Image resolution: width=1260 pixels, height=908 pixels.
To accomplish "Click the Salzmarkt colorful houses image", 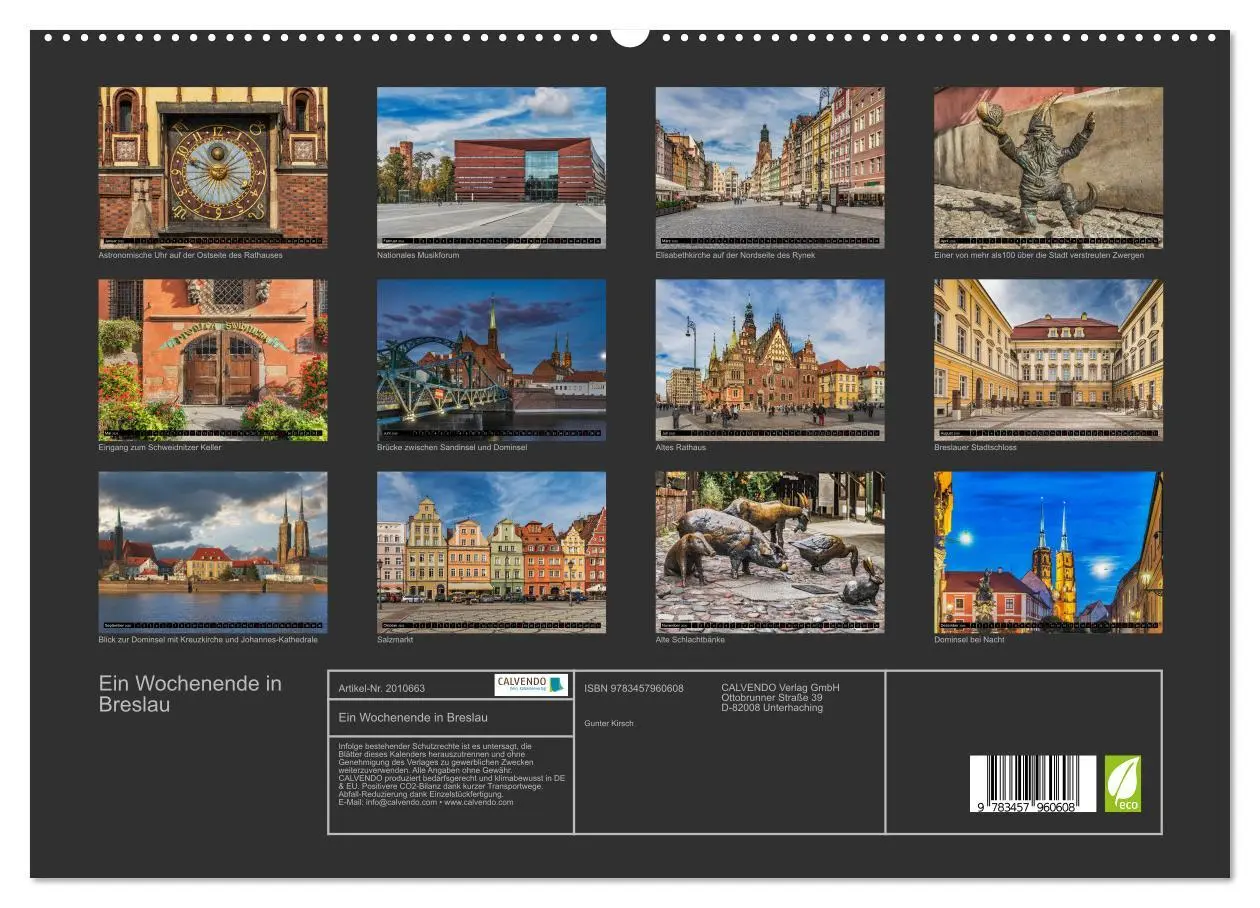I will 491,550.
